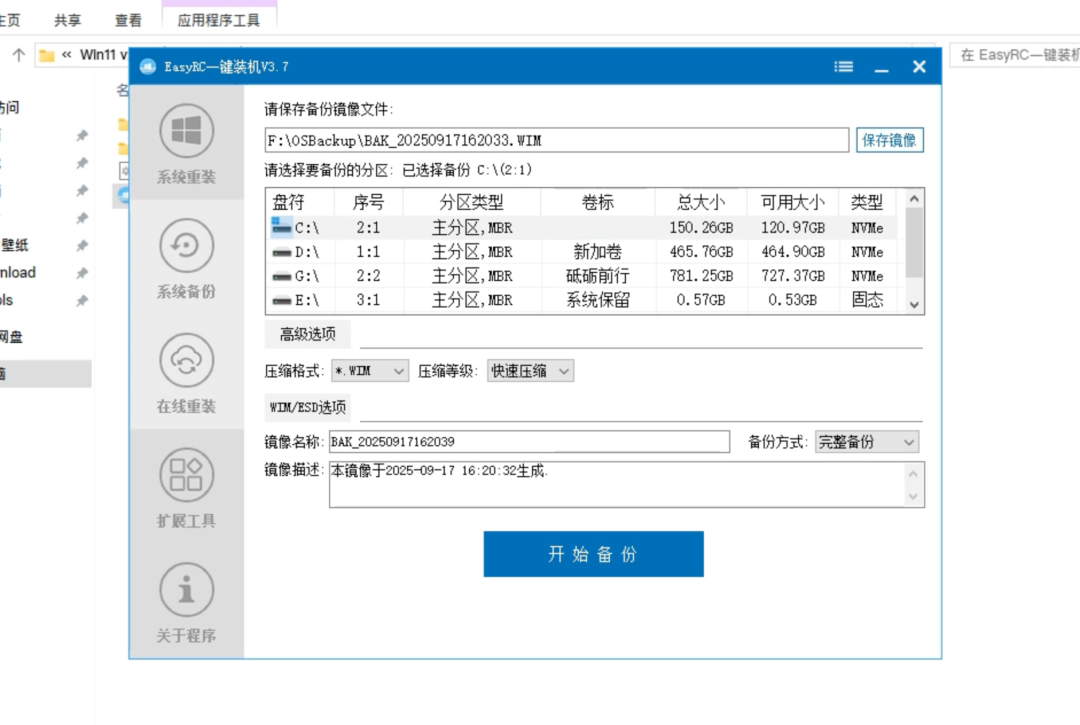Select the 新加卷 volume label cell

pyautogui.click(x=598, y=252)
